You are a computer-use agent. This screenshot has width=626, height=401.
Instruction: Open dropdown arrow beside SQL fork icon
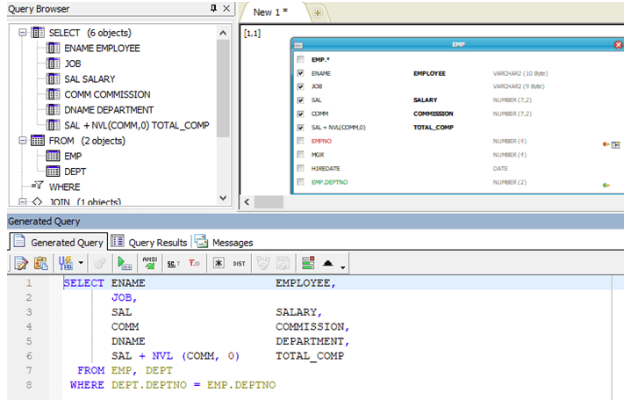81,262
